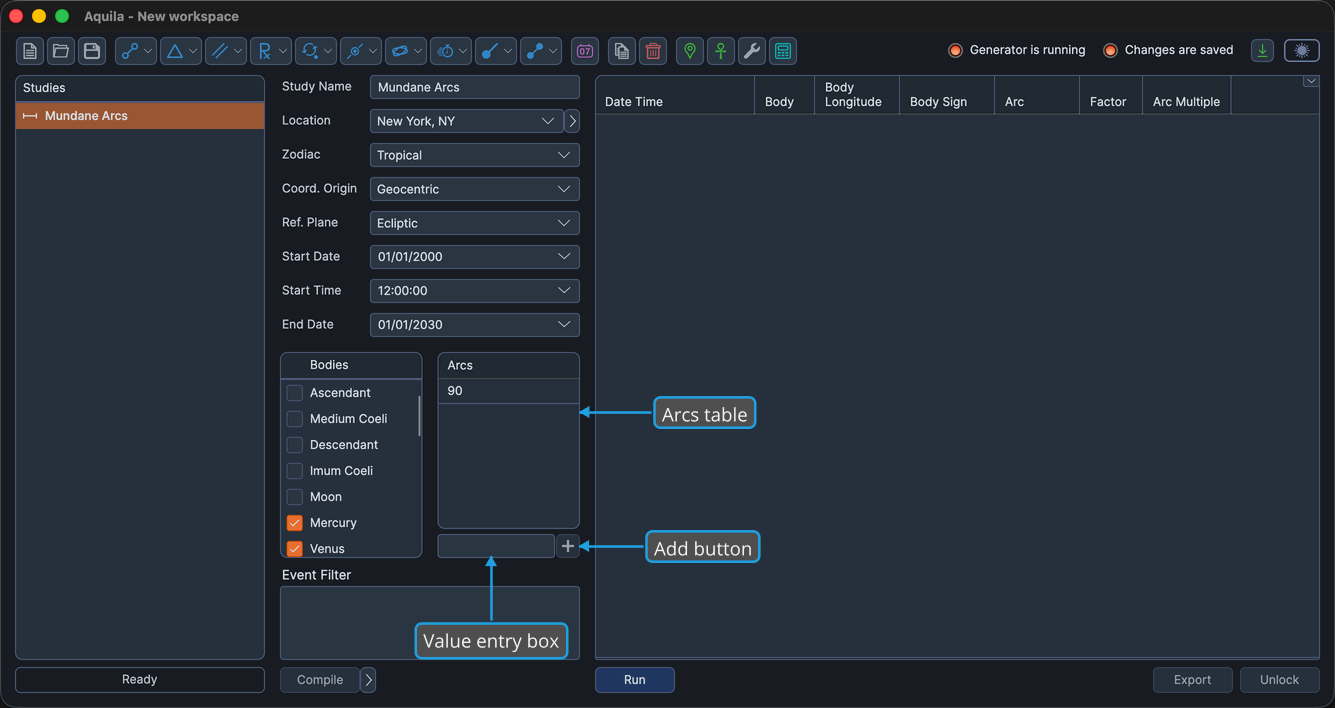The width and height of the screenshot is (1335, 708).
Task: Click the Export button
Action: click(1193, 680)
